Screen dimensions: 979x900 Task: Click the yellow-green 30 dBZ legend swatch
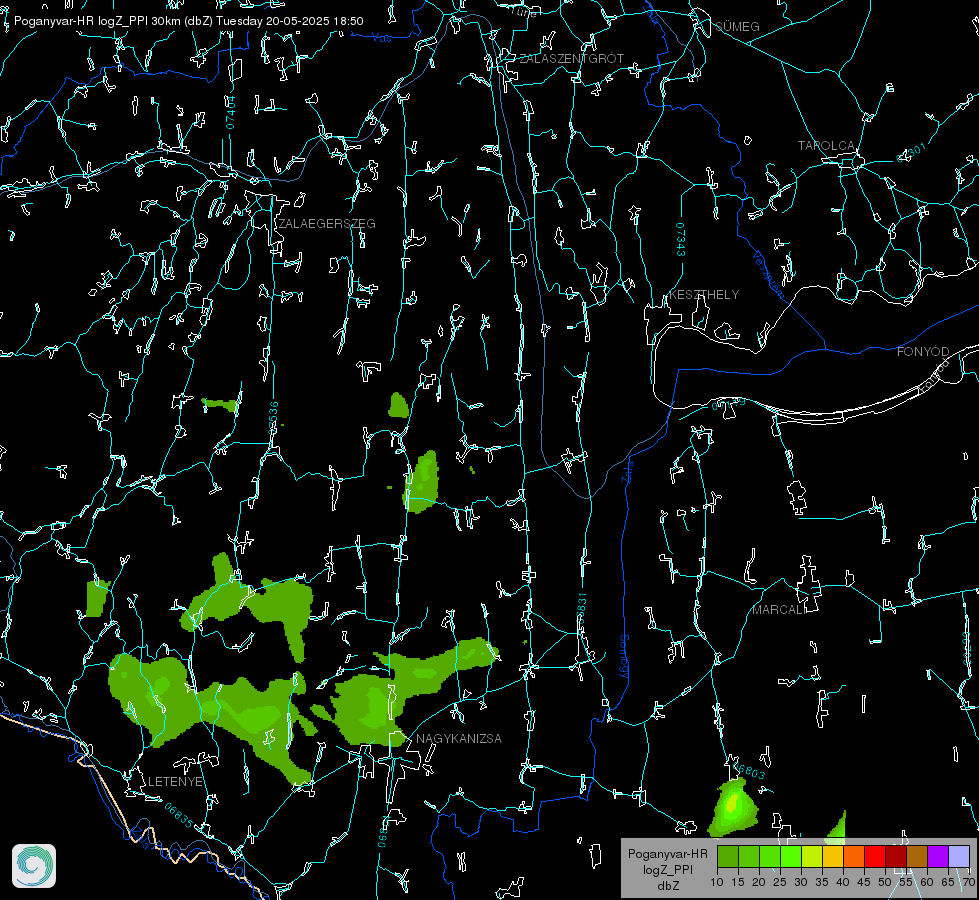coord(812,856)
